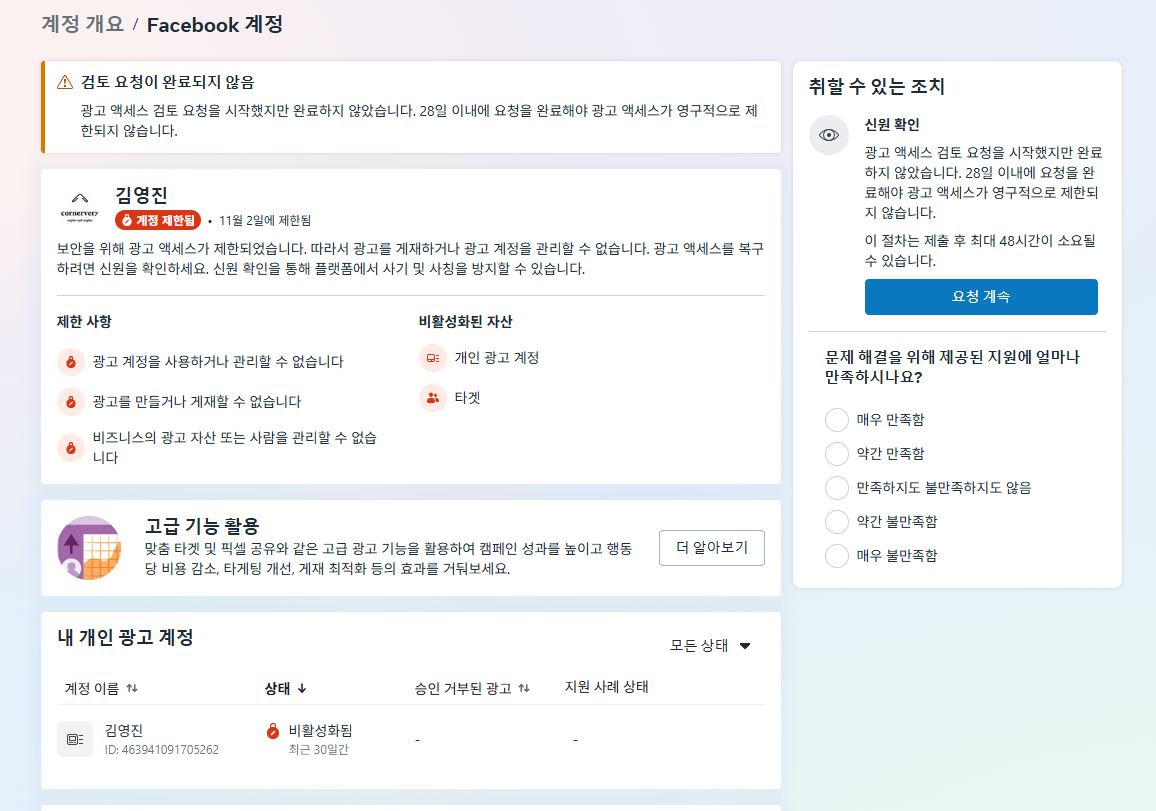The image size is (1156, 811).
Task: Click the eye icon beside 신원 확인
Action: pyautogui.click(x=828, y=135)
